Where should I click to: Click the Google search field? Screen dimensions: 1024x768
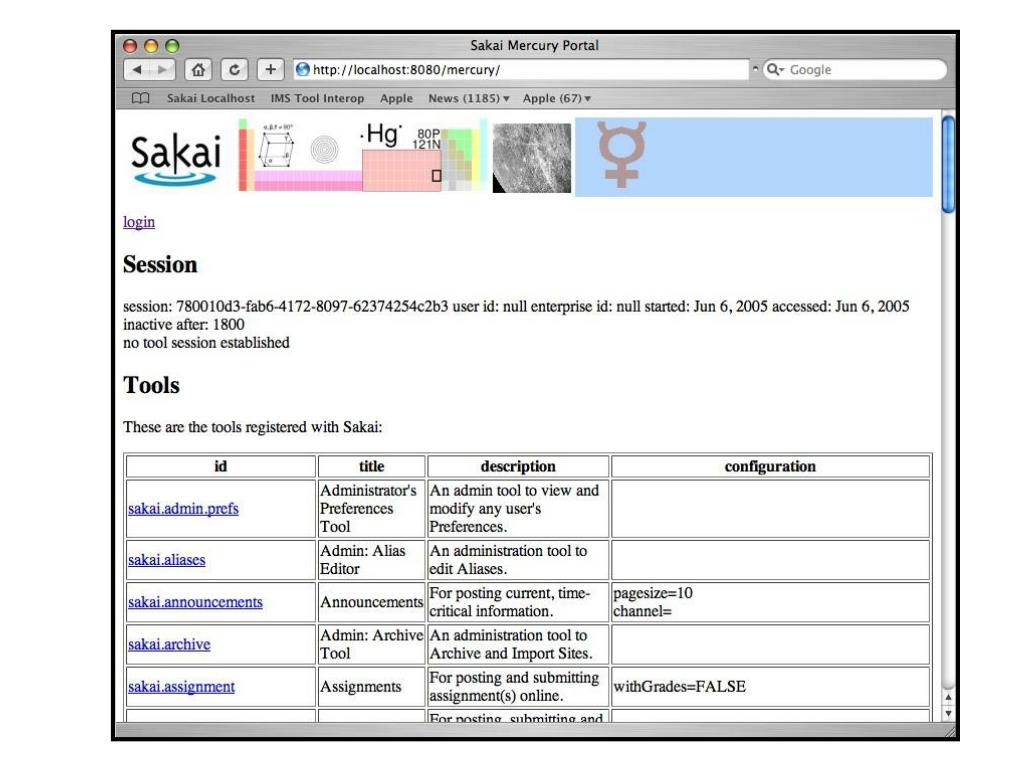[x=855, y=69]
